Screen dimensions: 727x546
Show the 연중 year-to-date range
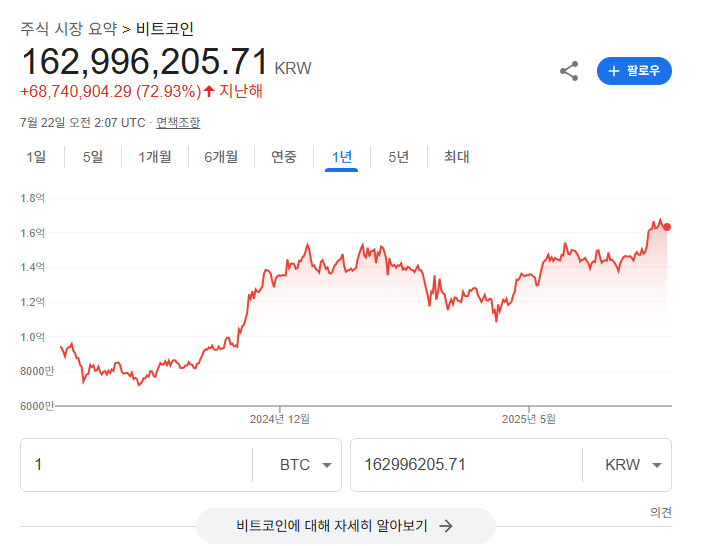[284, 157]
